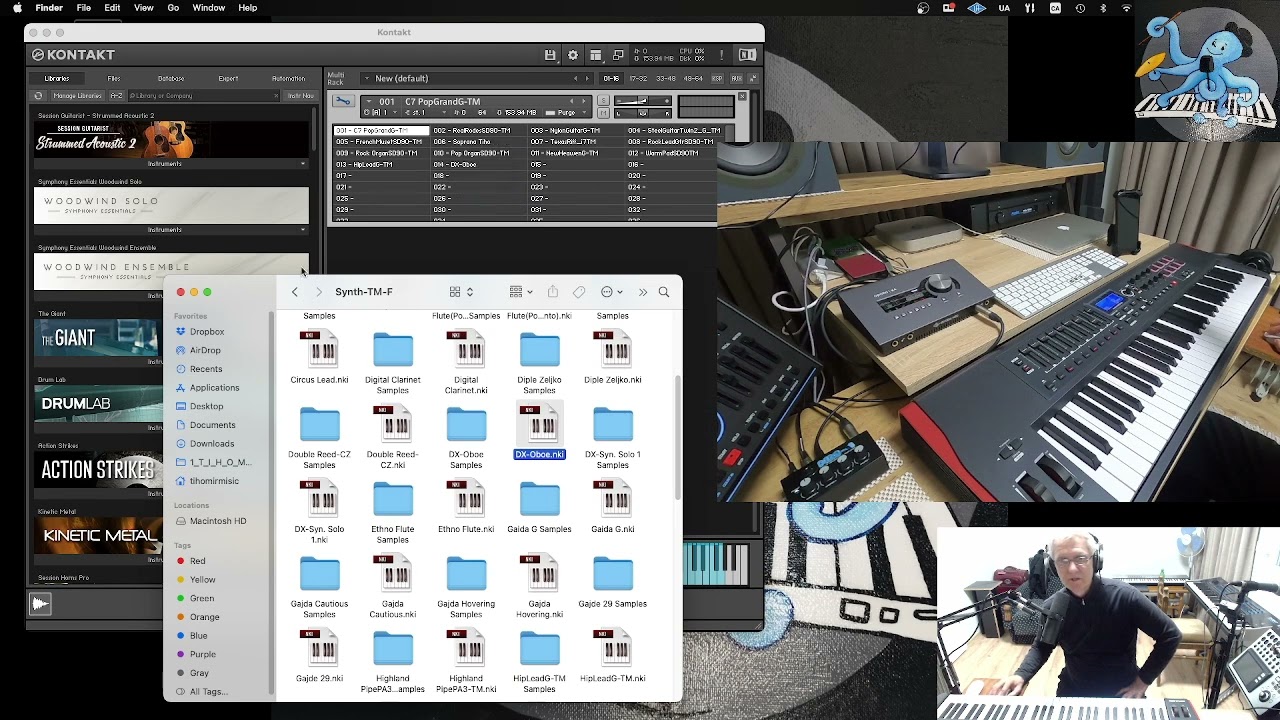Click Kontakt minimize view icon

618,55
